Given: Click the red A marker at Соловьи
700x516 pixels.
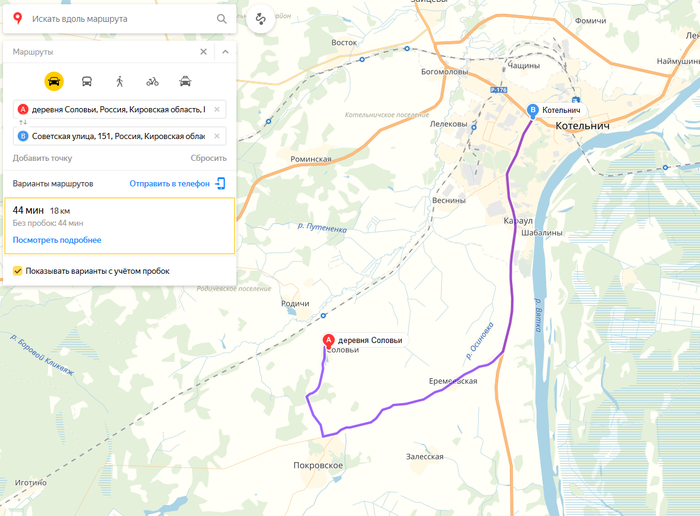Looking at the screenshot, I should pos(329,341).
